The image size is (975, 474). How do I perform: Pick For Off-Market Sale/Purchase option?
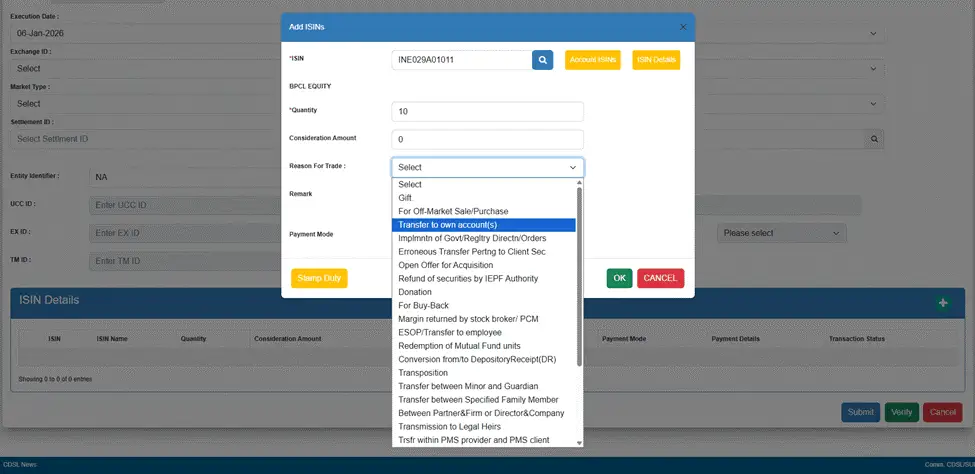[453, 211]
